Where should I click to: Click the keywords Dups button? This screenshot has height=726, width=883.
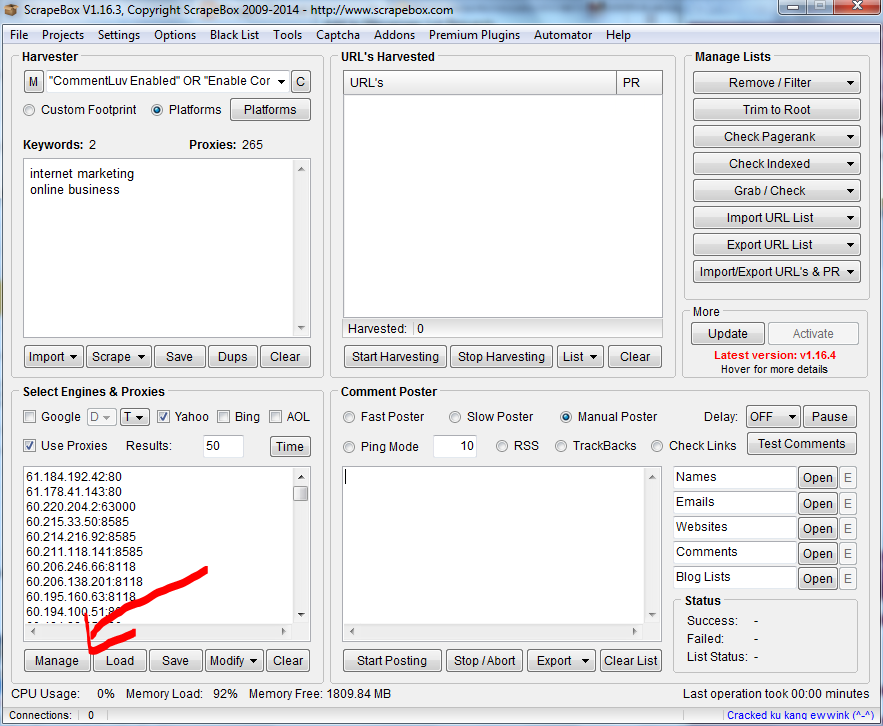click(233, 357)
